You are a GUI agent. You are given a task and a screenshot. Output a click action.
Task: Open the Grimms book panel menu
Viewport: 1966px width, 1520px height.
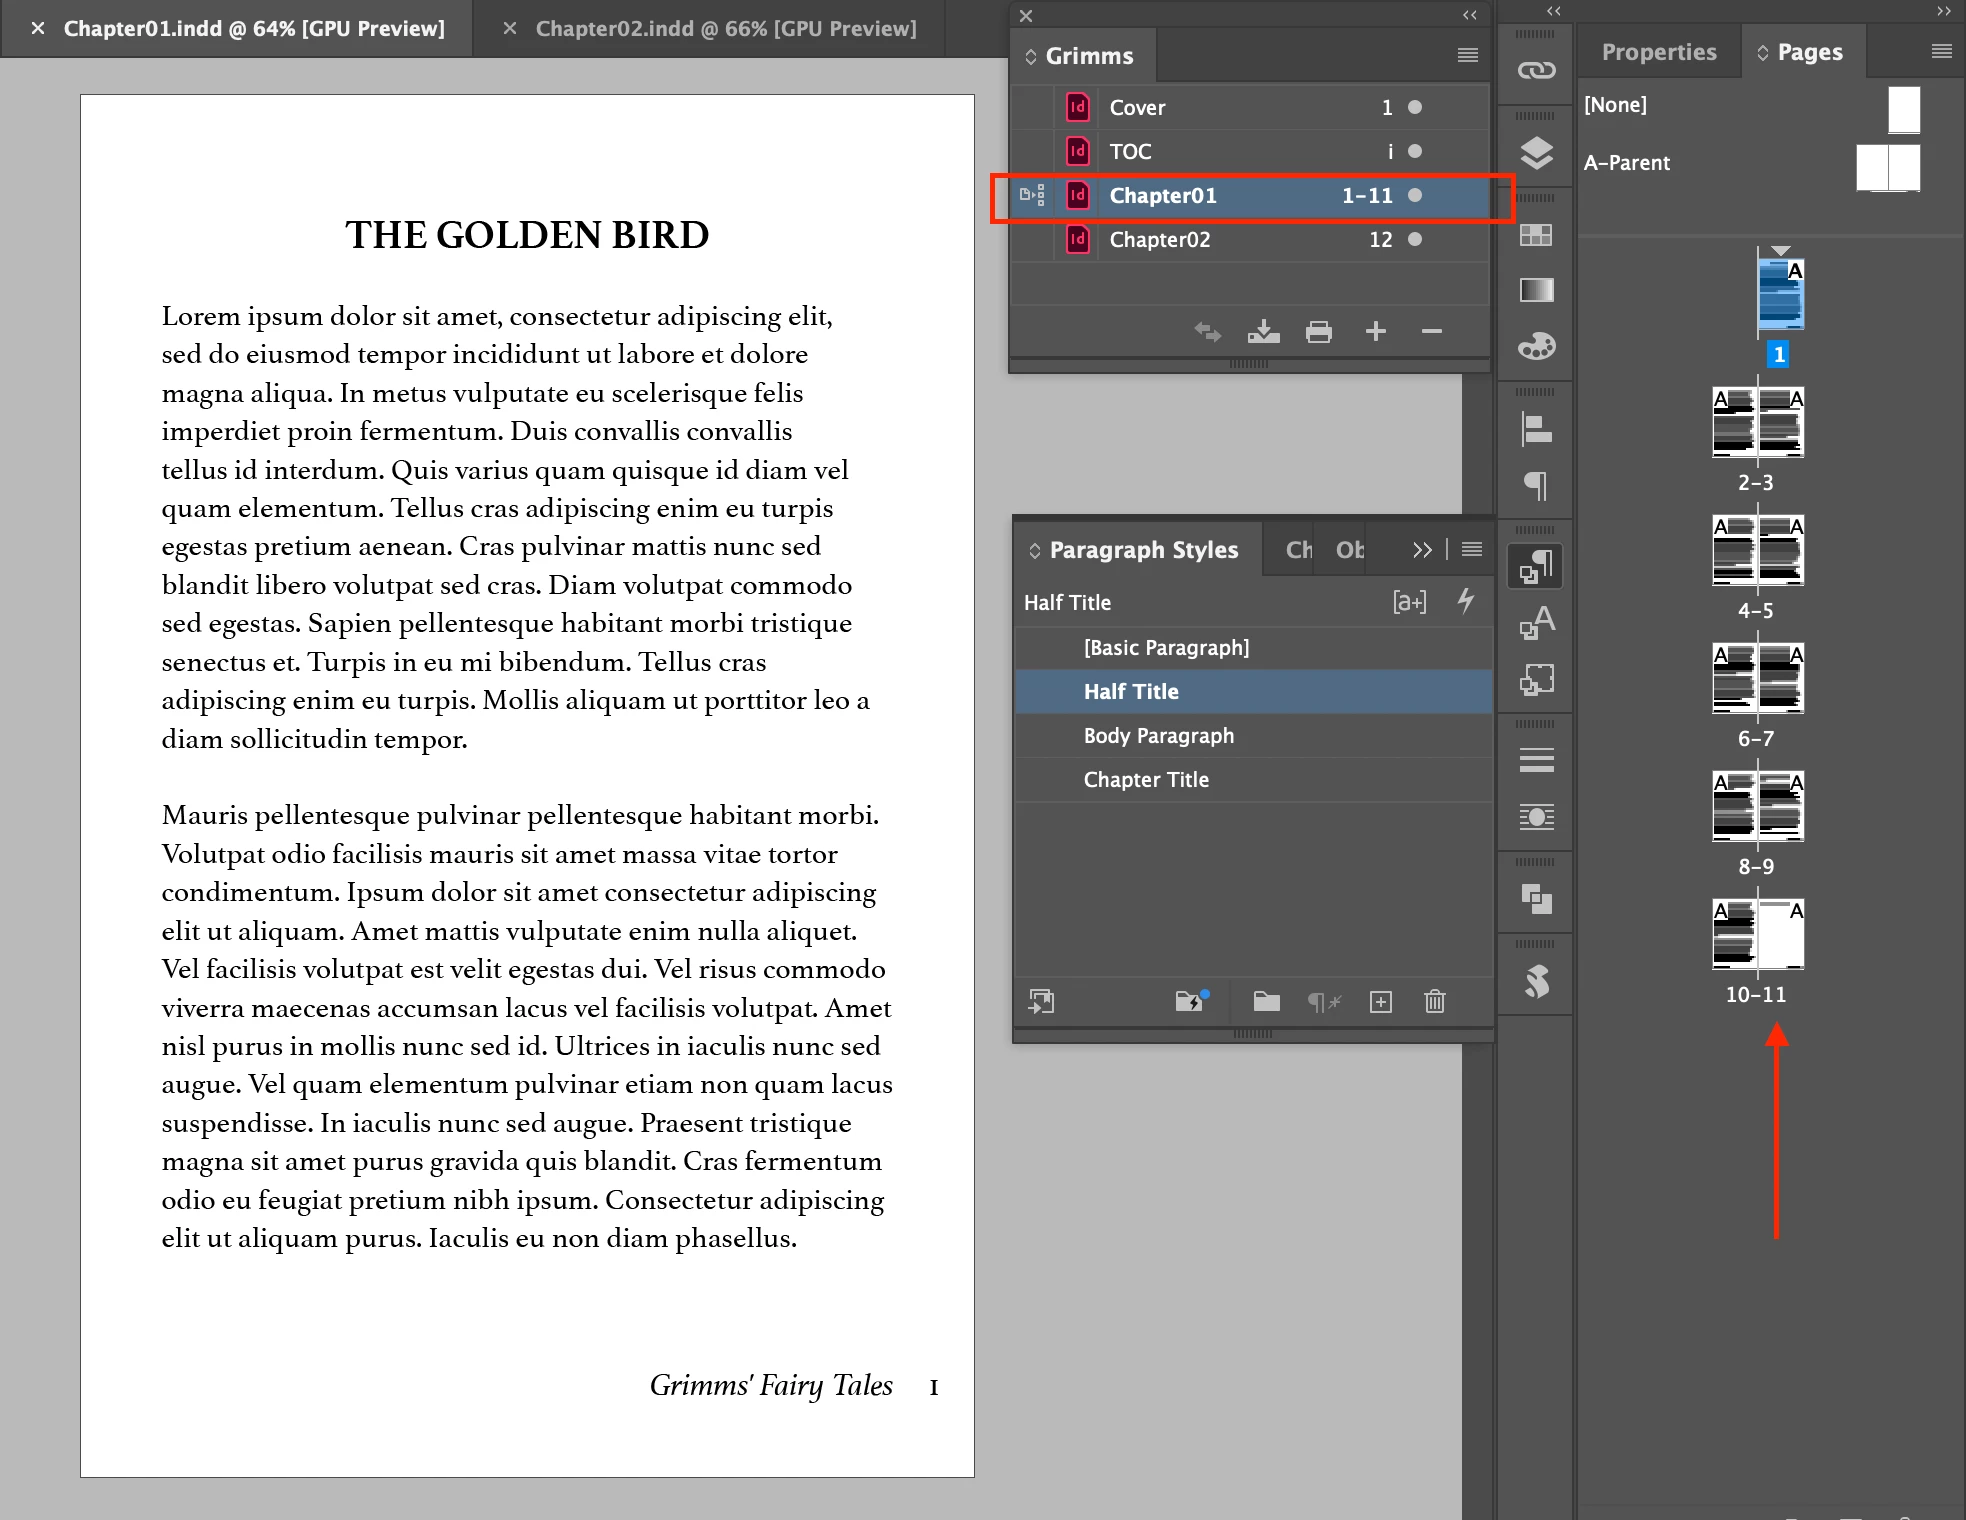click(x=1467, y=55)
